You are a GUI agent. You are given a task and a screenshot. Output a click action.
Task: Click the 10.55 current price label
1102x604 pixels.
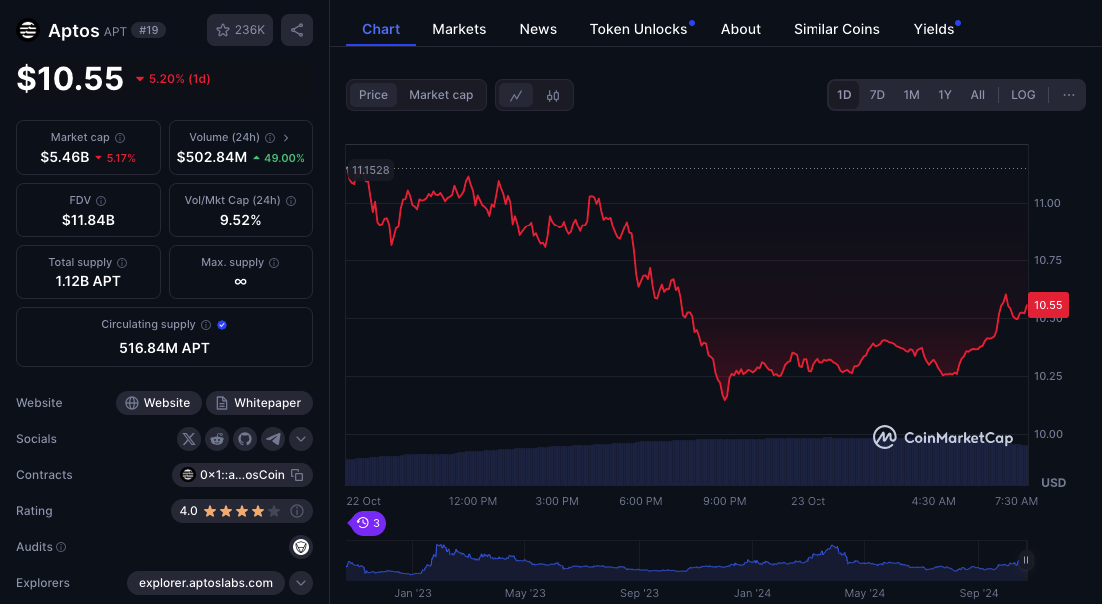point(1048,305)
